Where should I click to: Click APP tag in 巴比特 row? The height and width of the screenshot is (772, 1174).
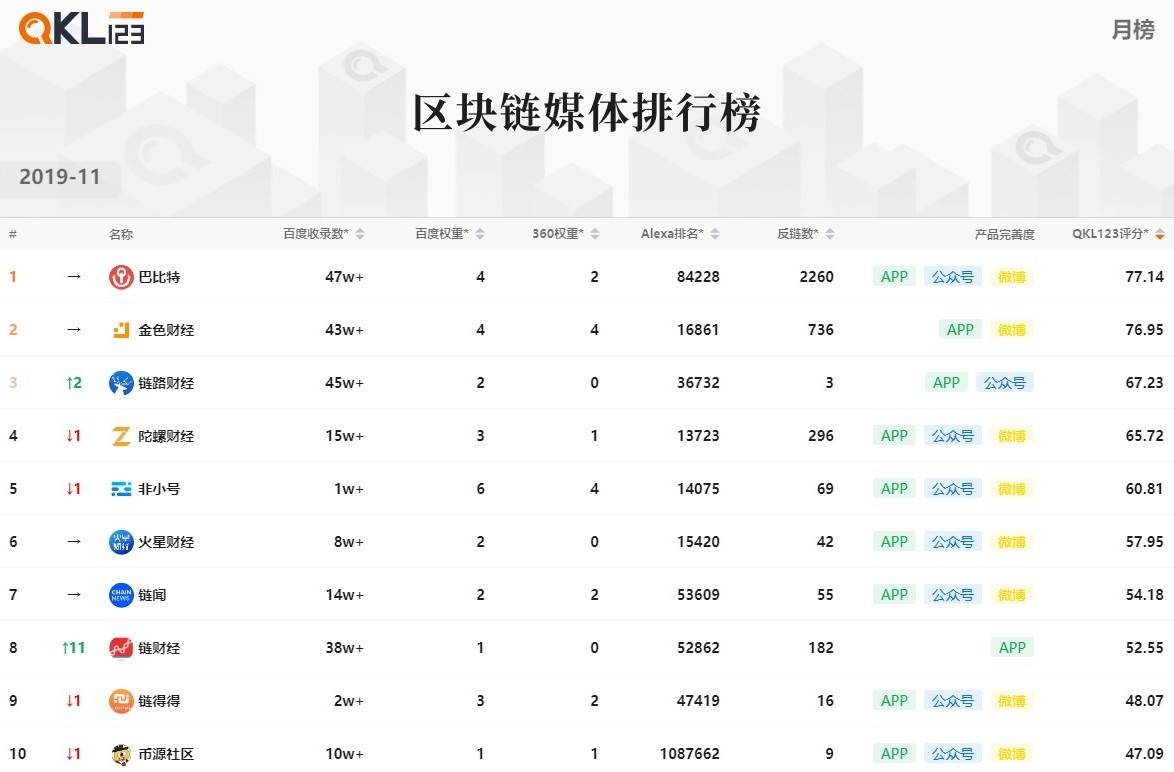(x=894, y=276)
